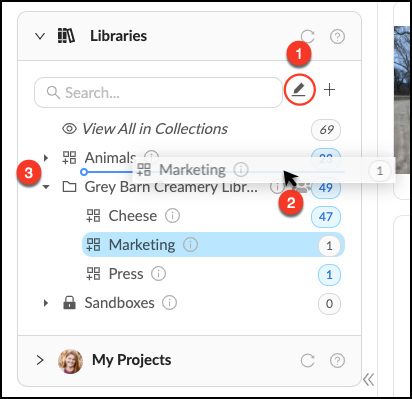Click the Press count badge

click(x=329, y=275)
